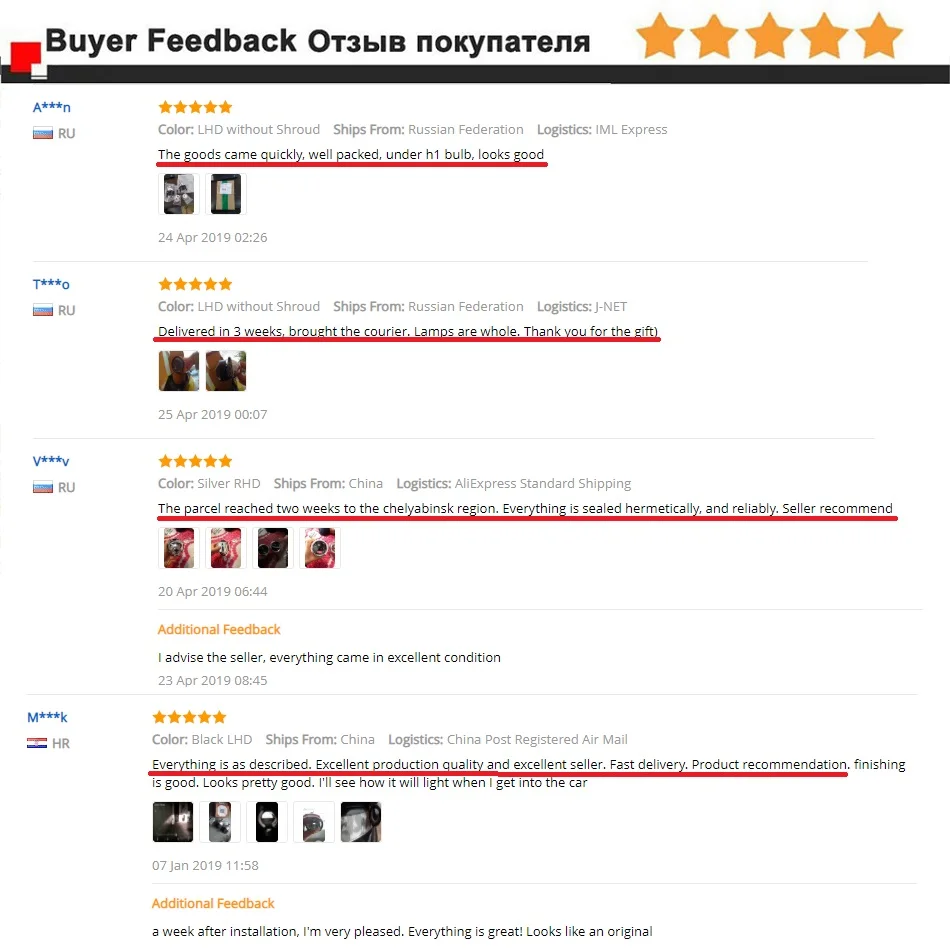
Task: Open the first photo in T***o's review
Action: 179,371
